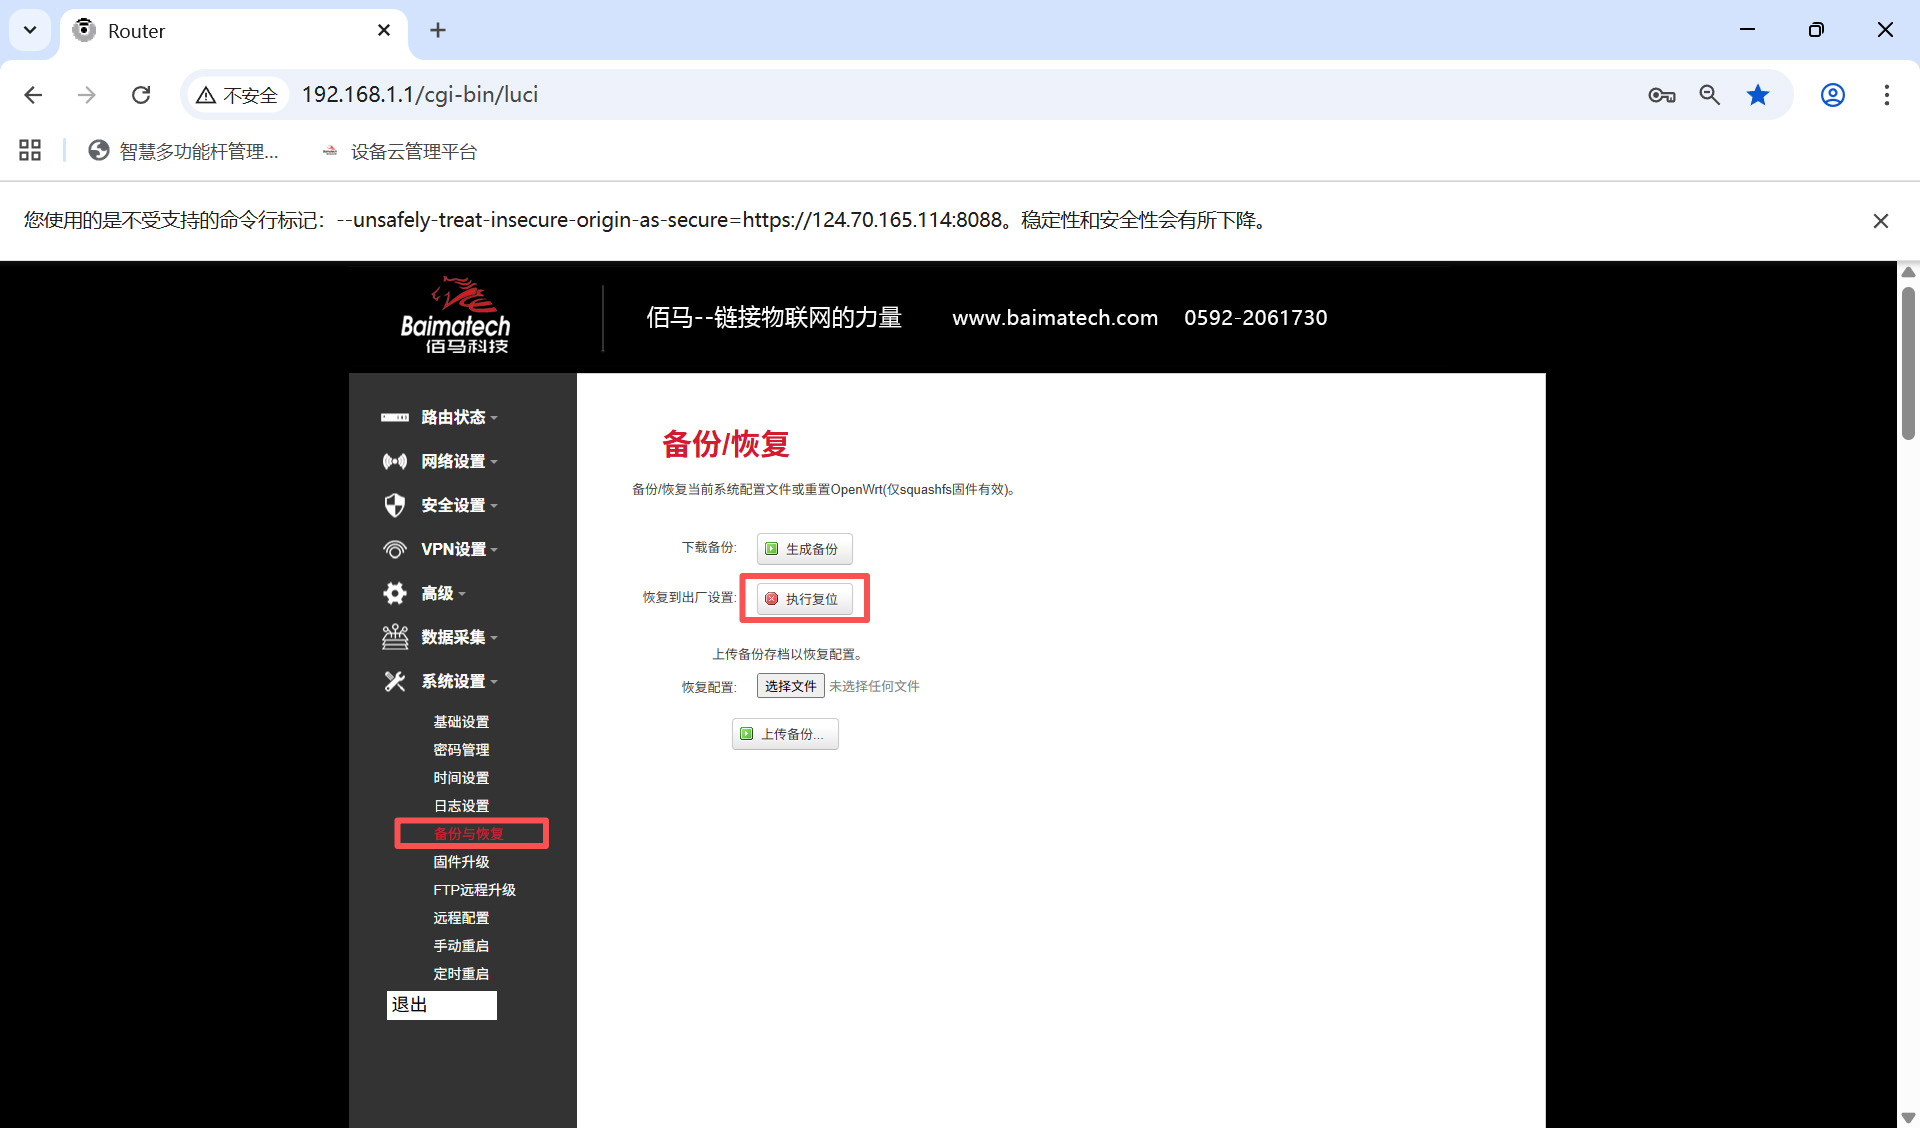Click the security settings shield icon
The image size is (1920, 1128).
[x=395, y=505]
